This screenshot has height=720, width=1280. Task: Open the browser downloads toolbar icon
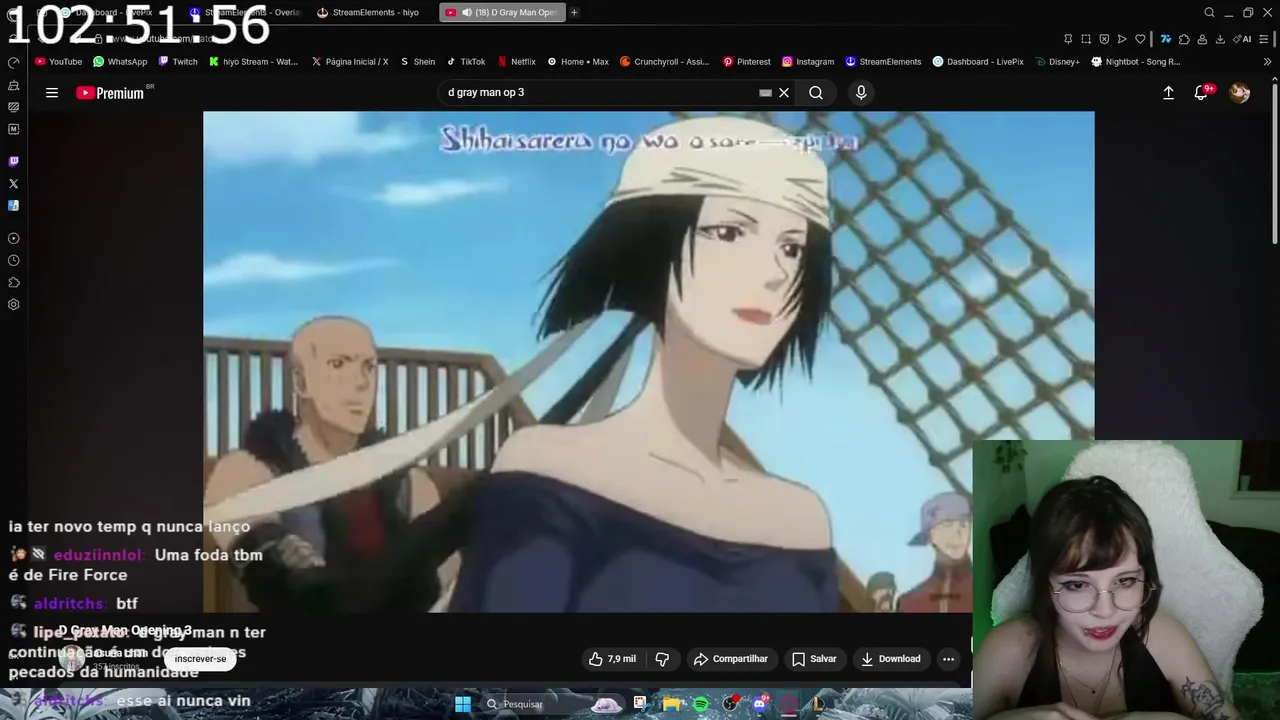pos(1219,39)
